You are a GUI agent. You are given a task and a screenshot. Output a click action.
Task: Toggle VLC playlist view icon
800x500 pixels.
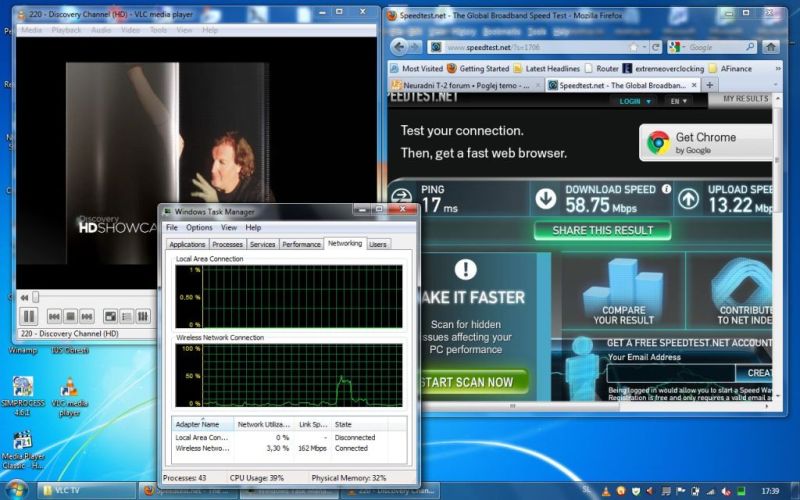tap(128, 316)
